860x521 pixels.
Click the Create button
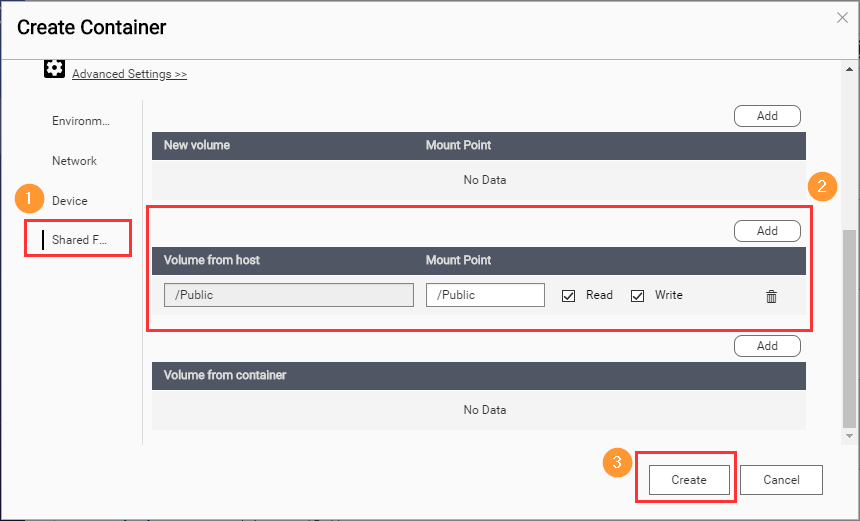click(x=688, y=480)
